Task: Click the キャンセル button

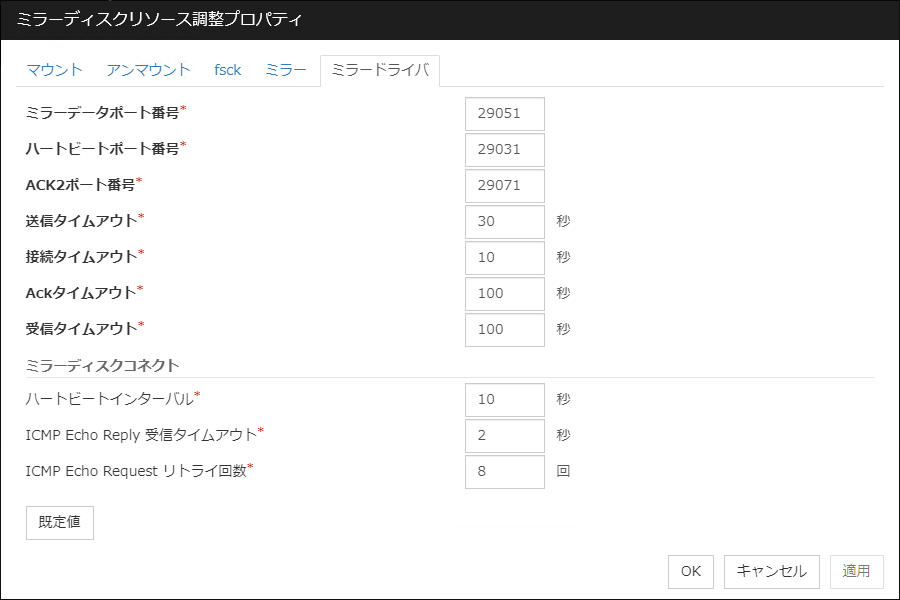Action: (771, 572)
